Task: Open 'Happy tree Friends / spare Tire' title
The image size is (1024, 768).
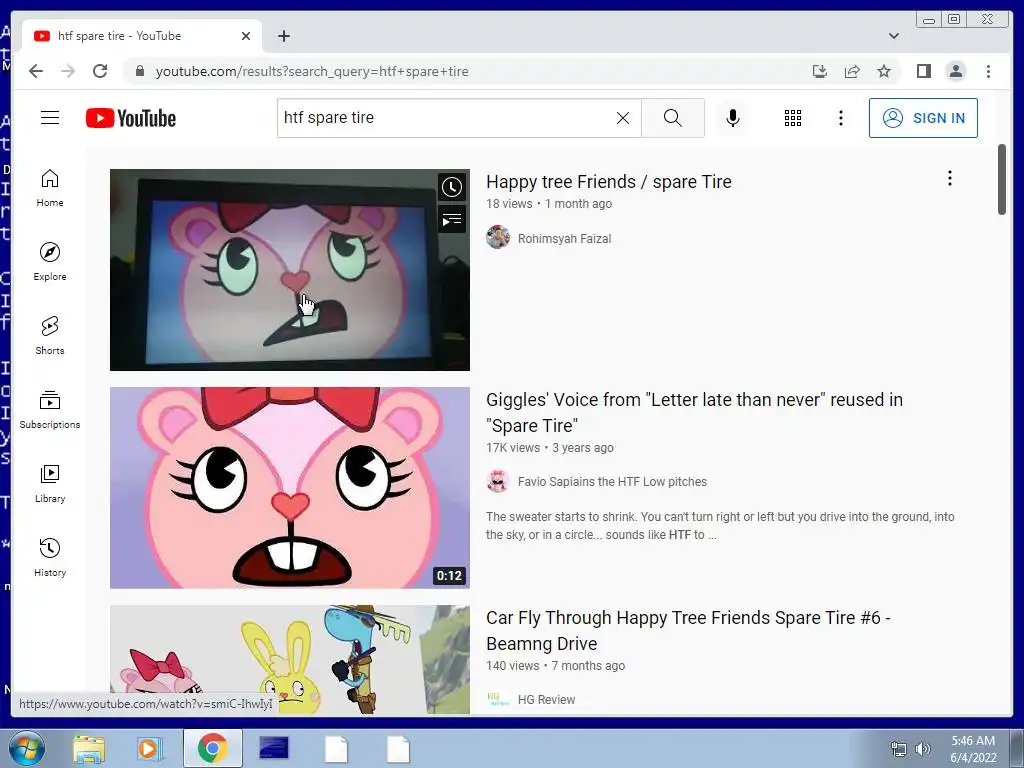Action: point(609,182)
